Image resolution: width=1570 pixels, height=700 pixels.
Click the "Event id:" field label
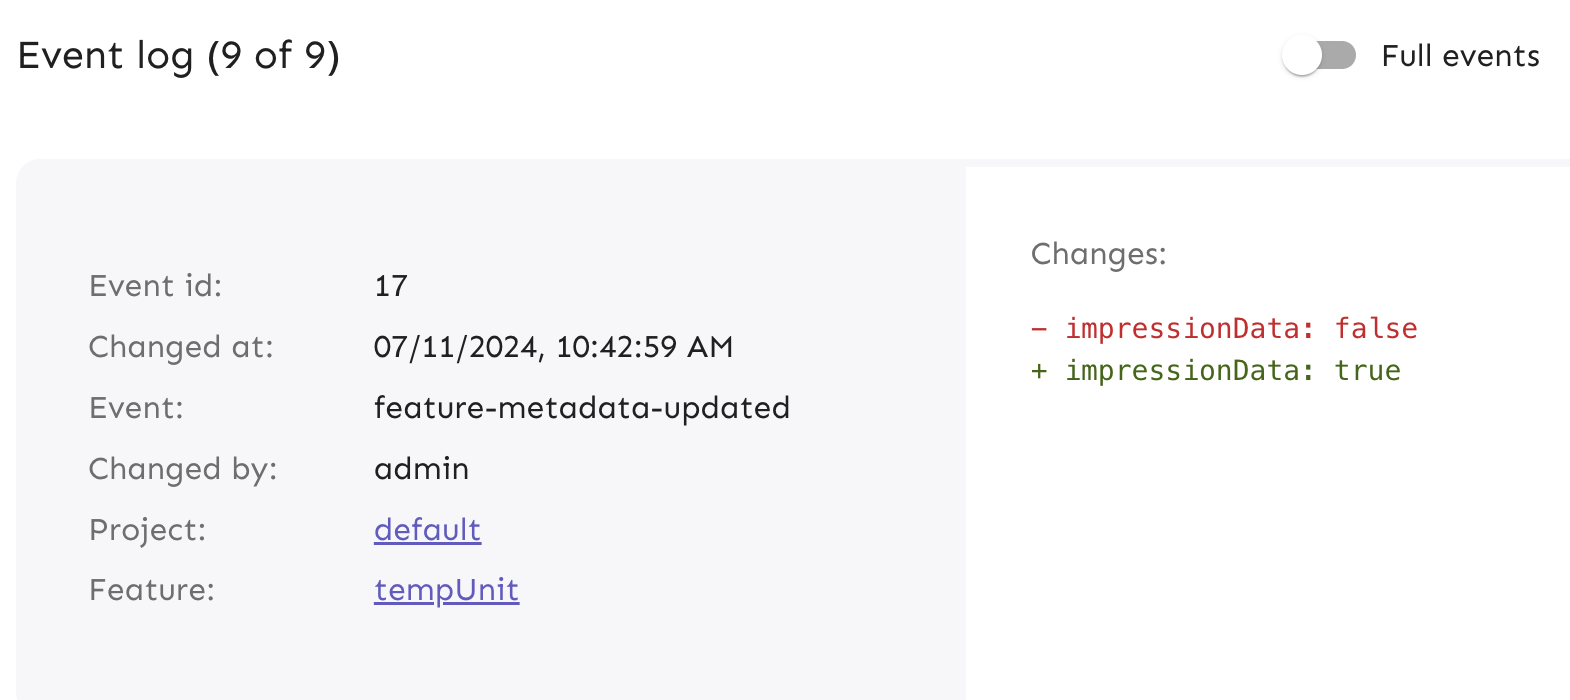tap(156, 287)
